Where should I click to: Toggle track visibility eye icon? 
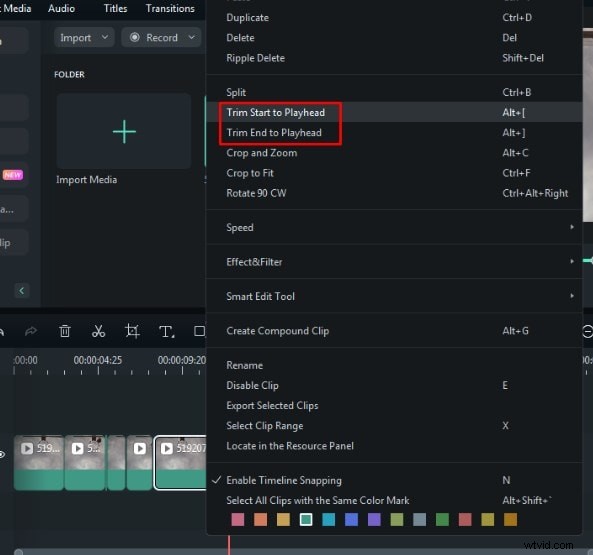pos(2,454)
